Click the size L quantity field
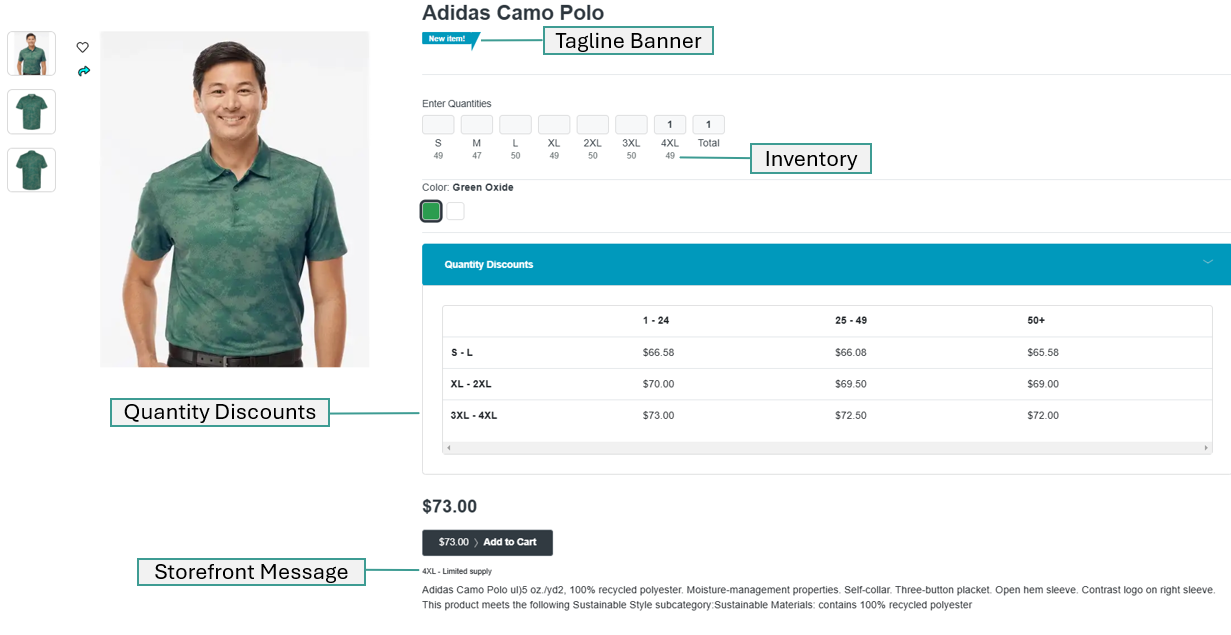 [515, 125]
